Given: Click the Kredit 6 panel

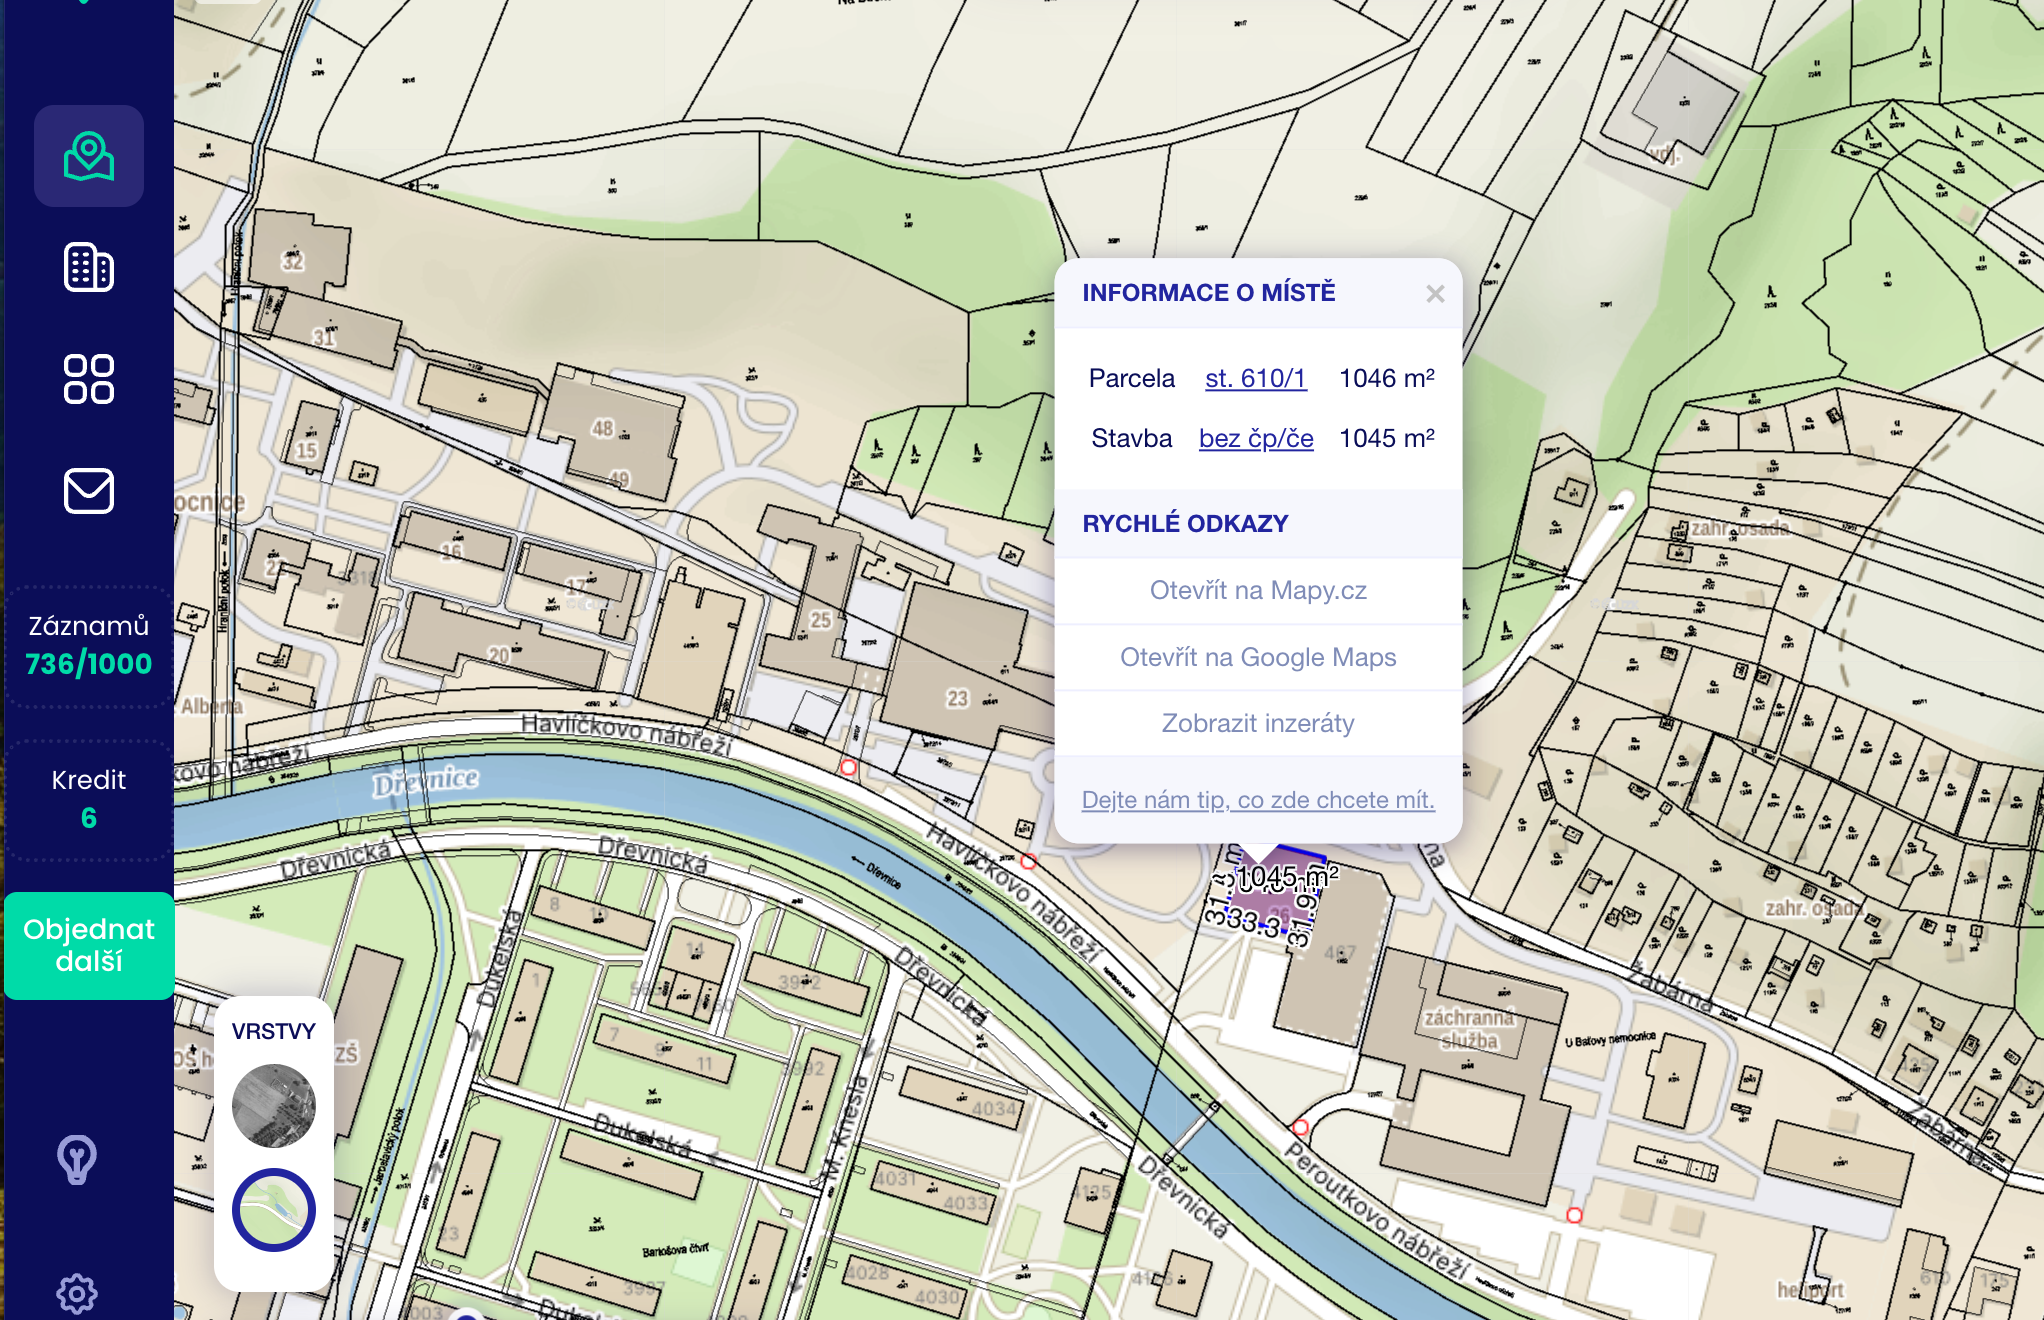Looking at the screenshot, I should coord(89,799).
